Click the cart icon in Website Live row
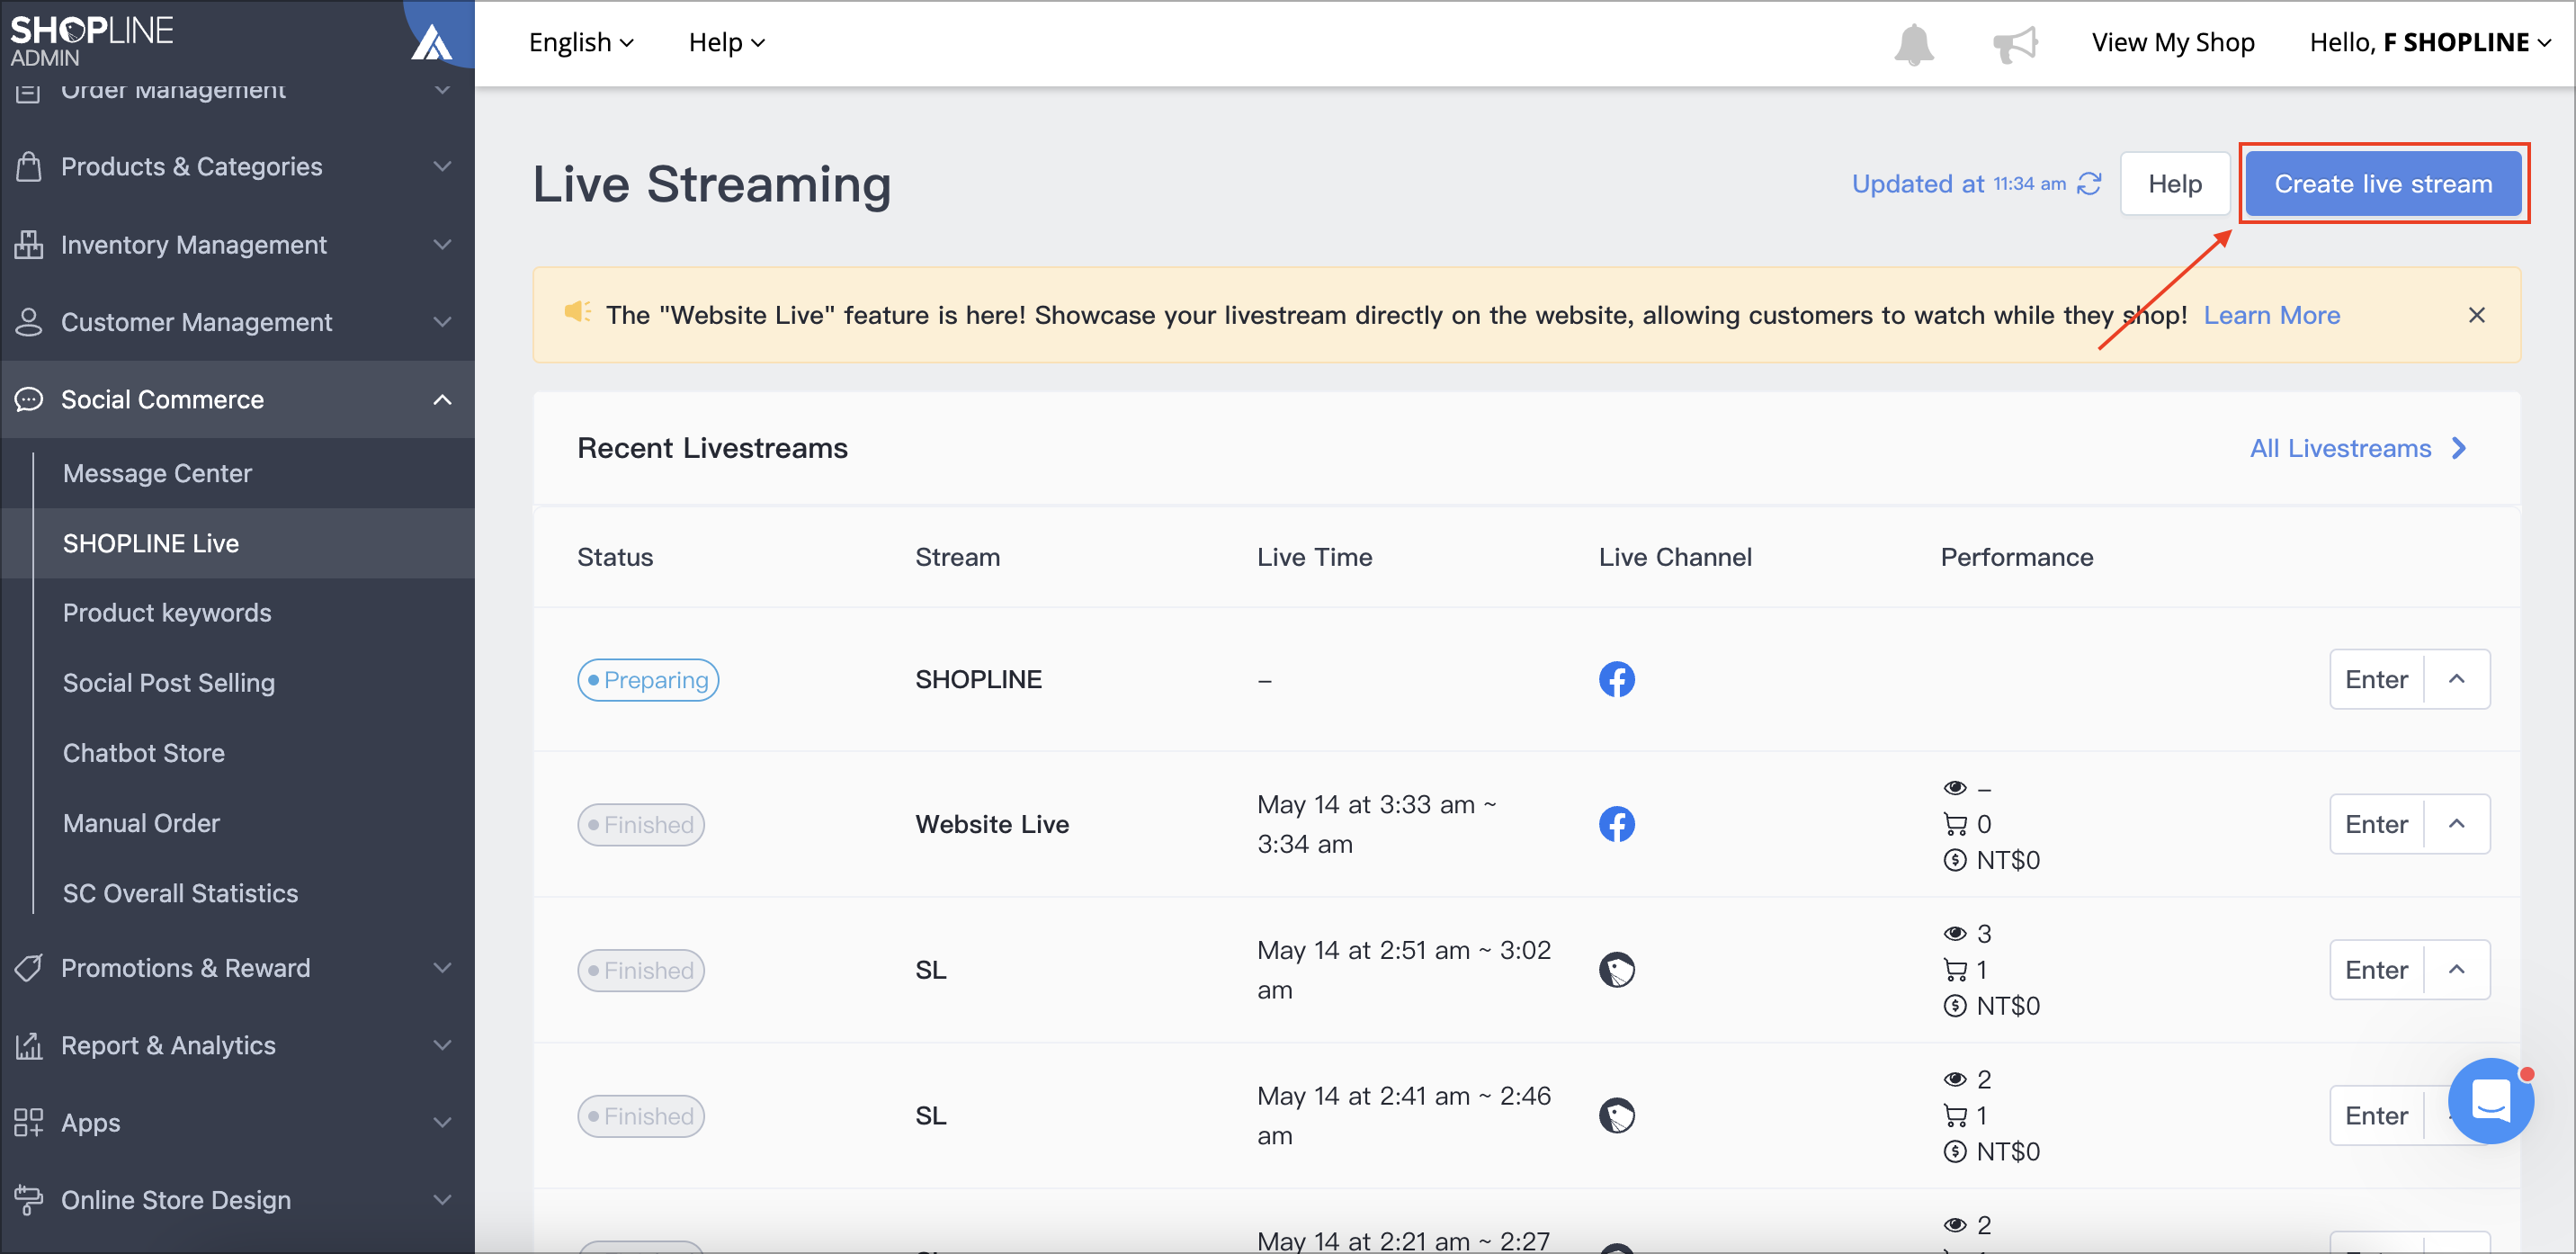Screen dimensions: 2576x1254 (x=1954, y=824)
